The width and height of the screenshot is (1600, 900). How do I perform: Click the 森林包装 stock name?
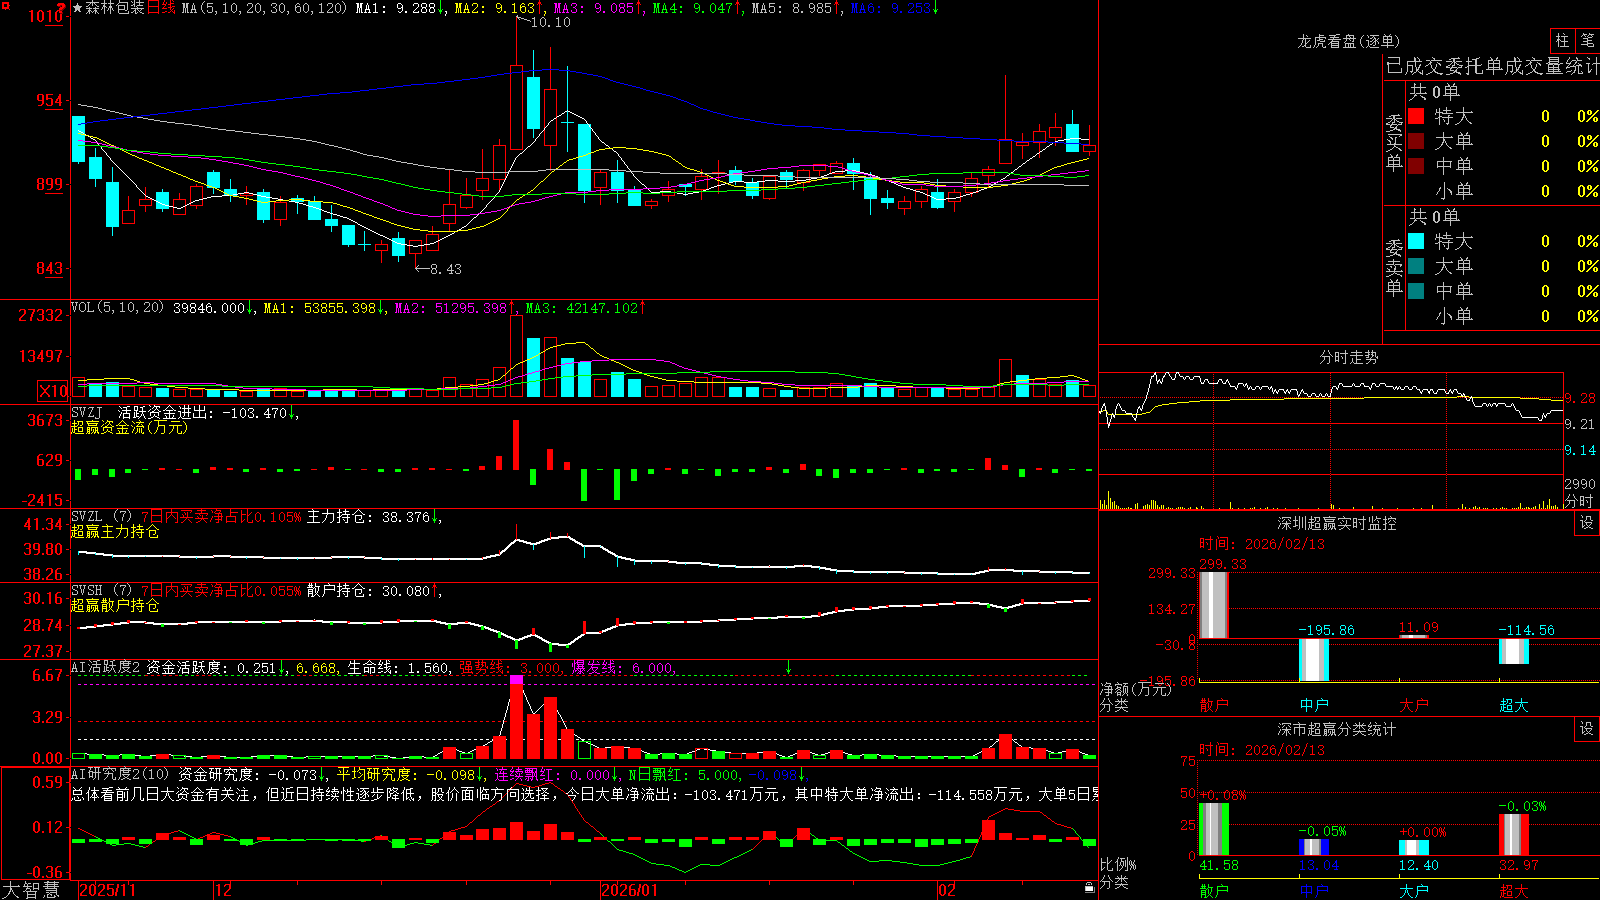point(115,8)
